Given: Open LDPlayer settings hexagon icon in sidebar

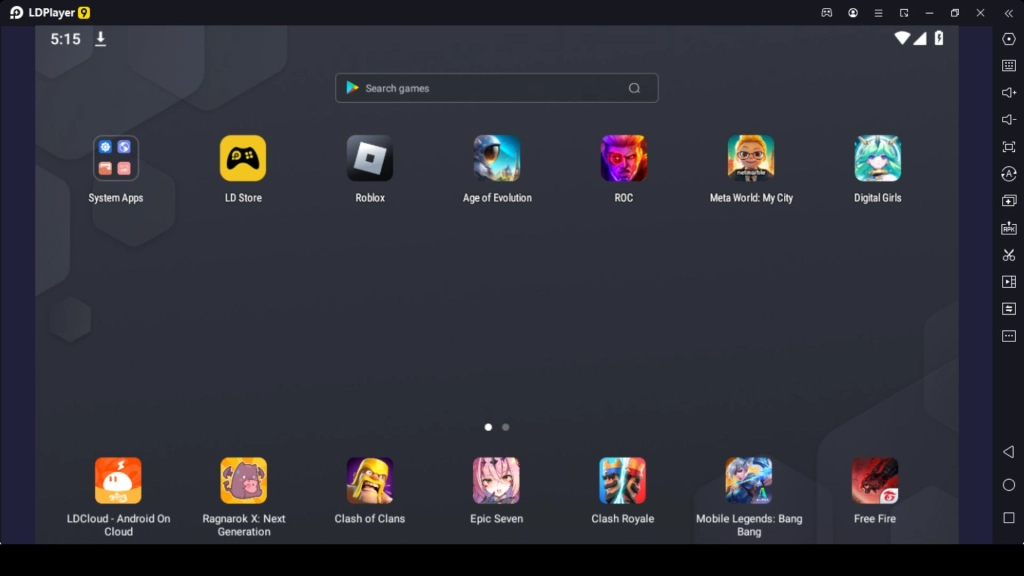Looking at the screenshot, I should tap(1009, 39).
